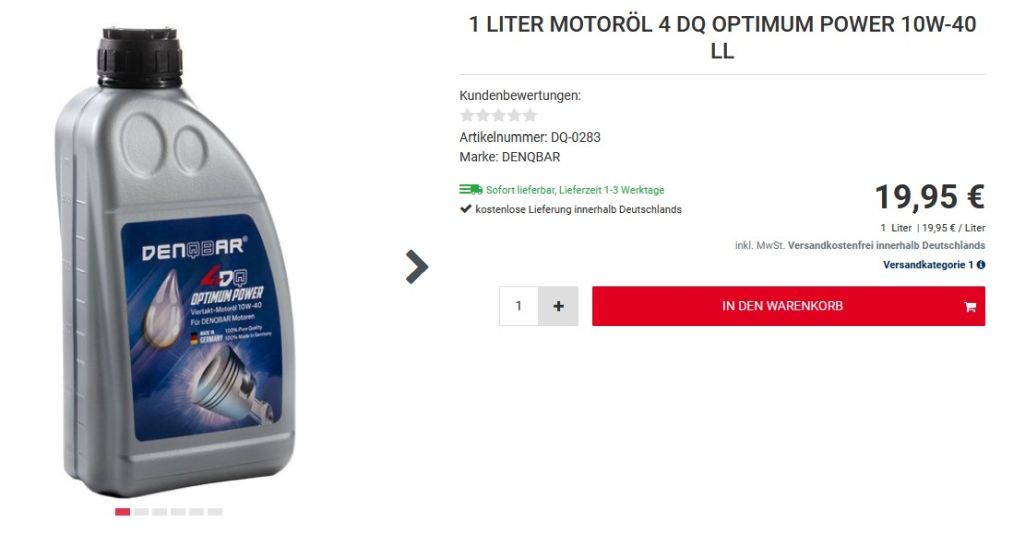Screen dimensions: 1024x546
Task: Click the DENQBAR brand name
Action: pos(530,157)
